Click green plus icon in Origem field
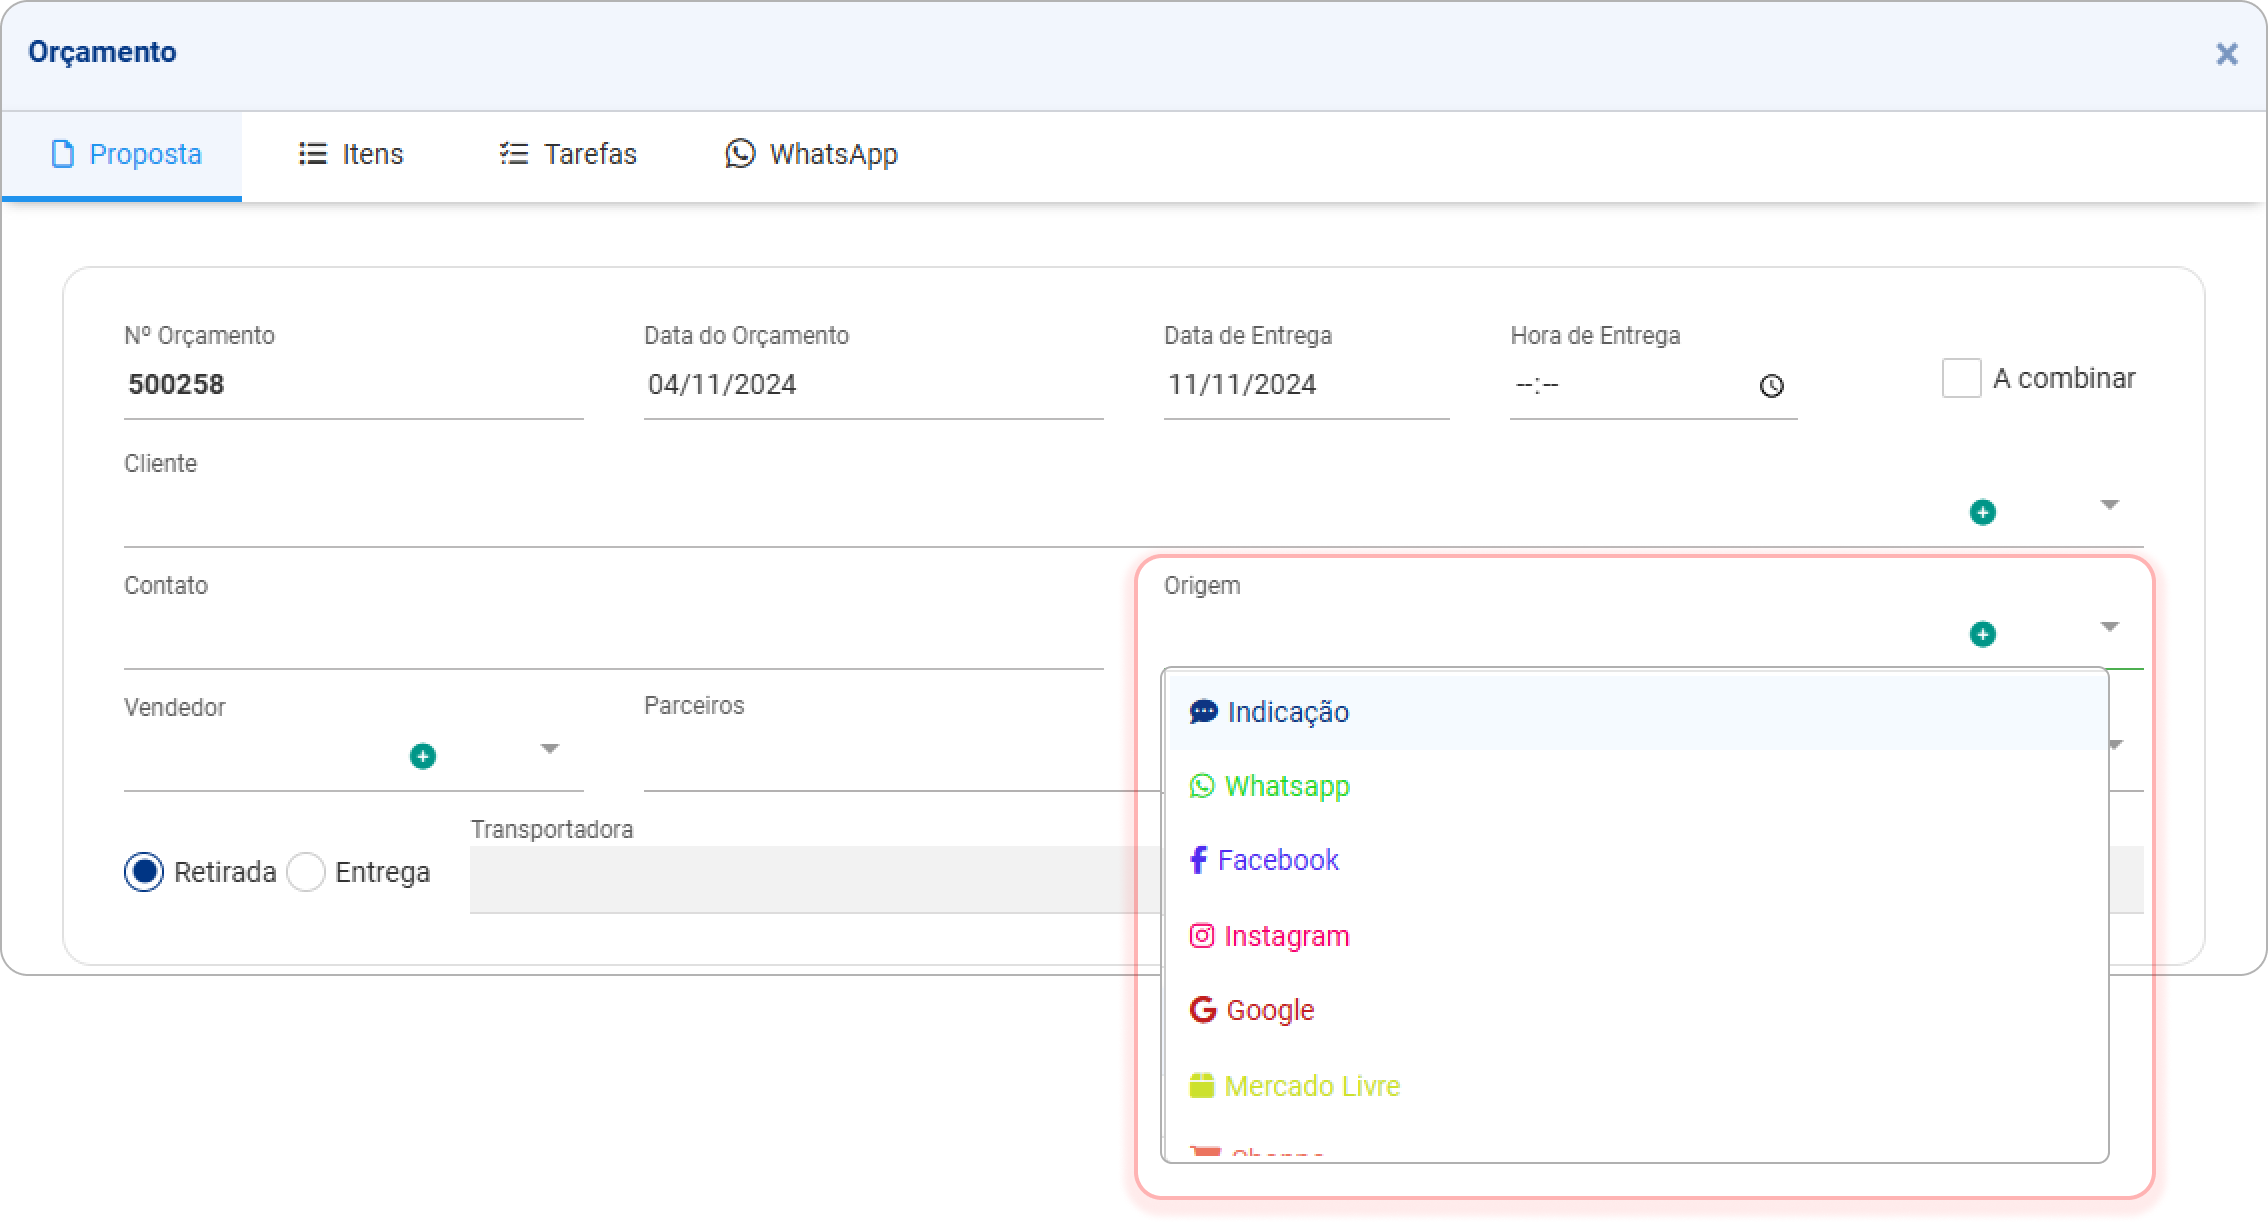The width and height of the screenshot is (2268, 1224). point(1982,634)
